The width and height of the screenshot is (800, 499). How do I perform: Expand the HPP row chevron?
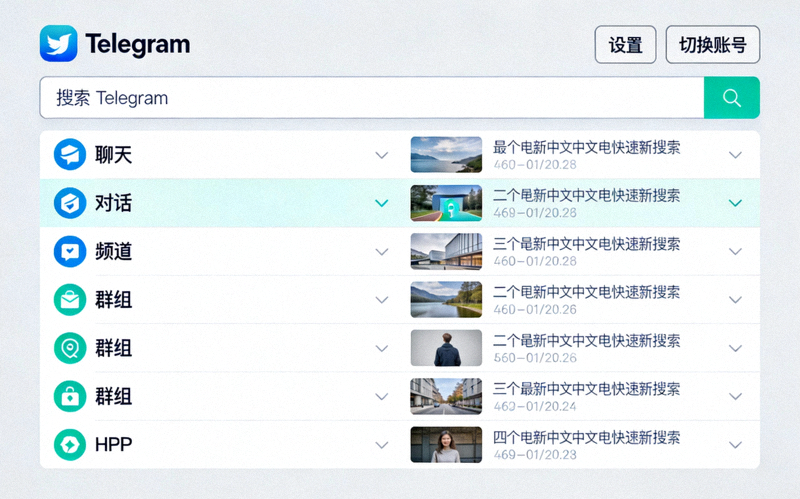click(382, 445)
